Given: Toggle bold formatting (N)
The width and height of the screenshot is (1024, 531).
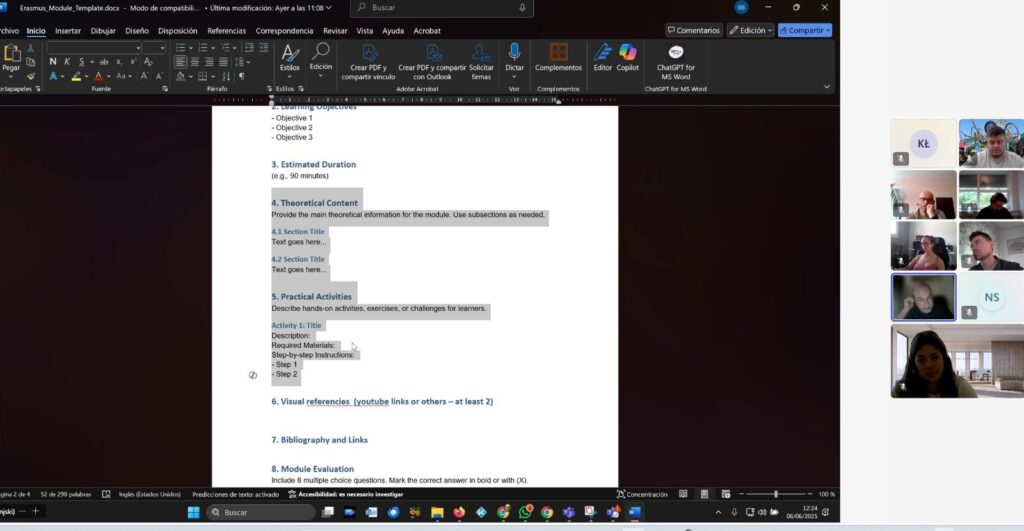Looking at the screenshot, I should (x=53, y=62).
